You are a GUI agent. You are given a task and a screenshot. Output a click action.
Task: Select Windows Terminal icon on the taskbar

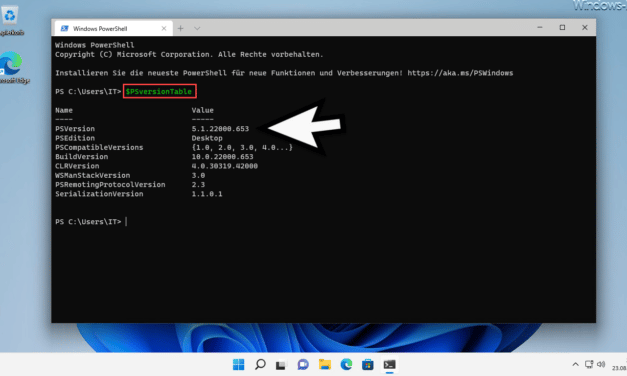click(389, 364)
